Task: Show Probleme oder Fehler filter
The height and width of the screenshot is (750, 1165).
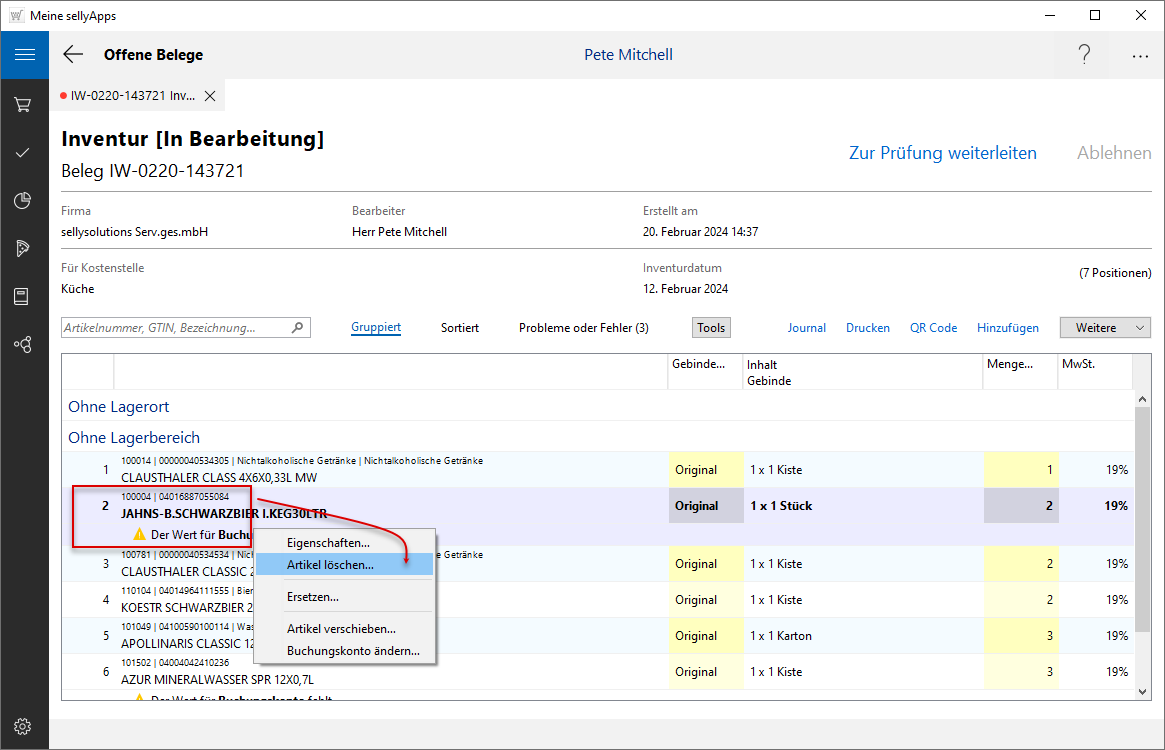Action: click(583, 328)
